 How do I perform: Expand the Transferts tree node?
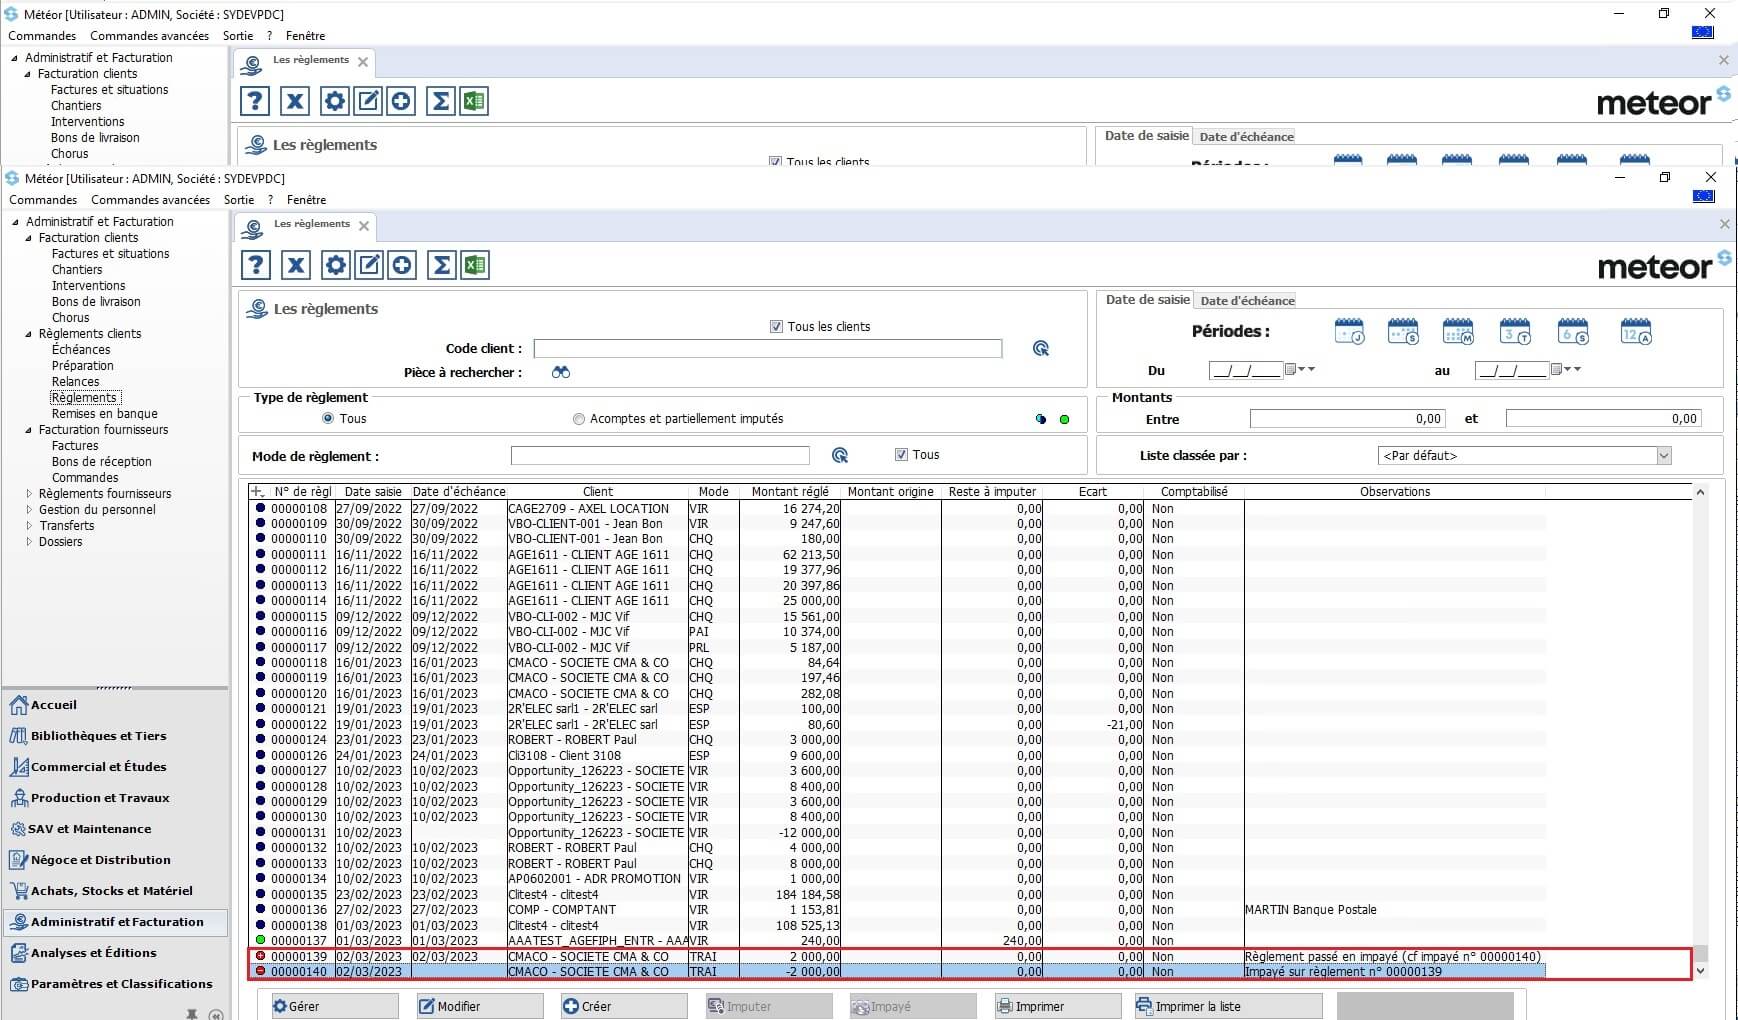click(29, 526)
